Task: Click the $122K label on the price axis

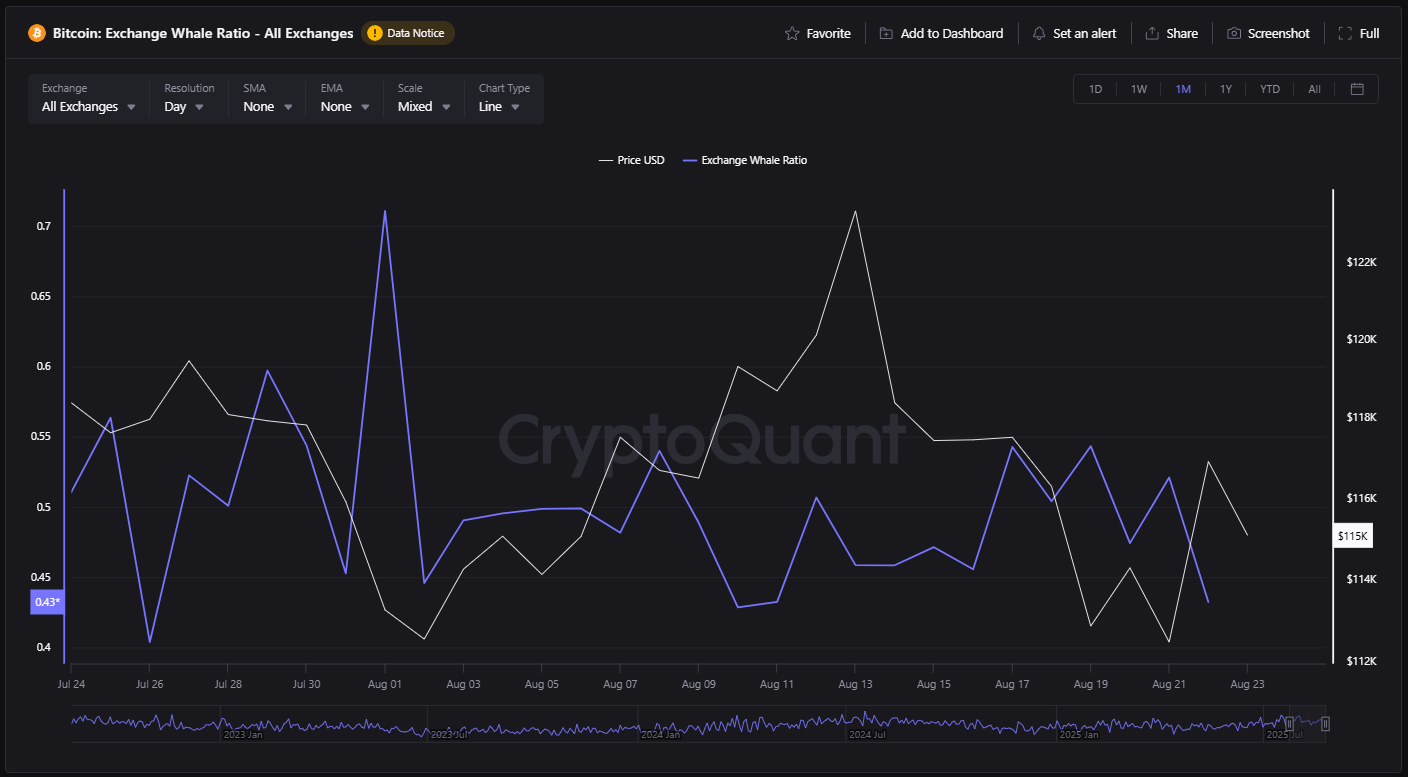Action: pos(1362,262)
